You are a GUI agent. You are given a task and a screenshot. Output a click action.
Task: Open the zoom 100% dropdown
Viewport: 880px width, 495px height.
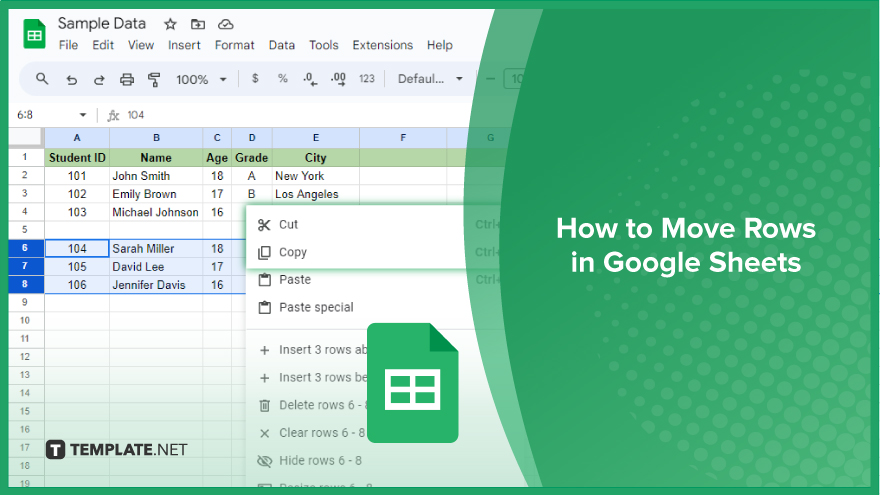pyautogui.click(x=201, y=80)
